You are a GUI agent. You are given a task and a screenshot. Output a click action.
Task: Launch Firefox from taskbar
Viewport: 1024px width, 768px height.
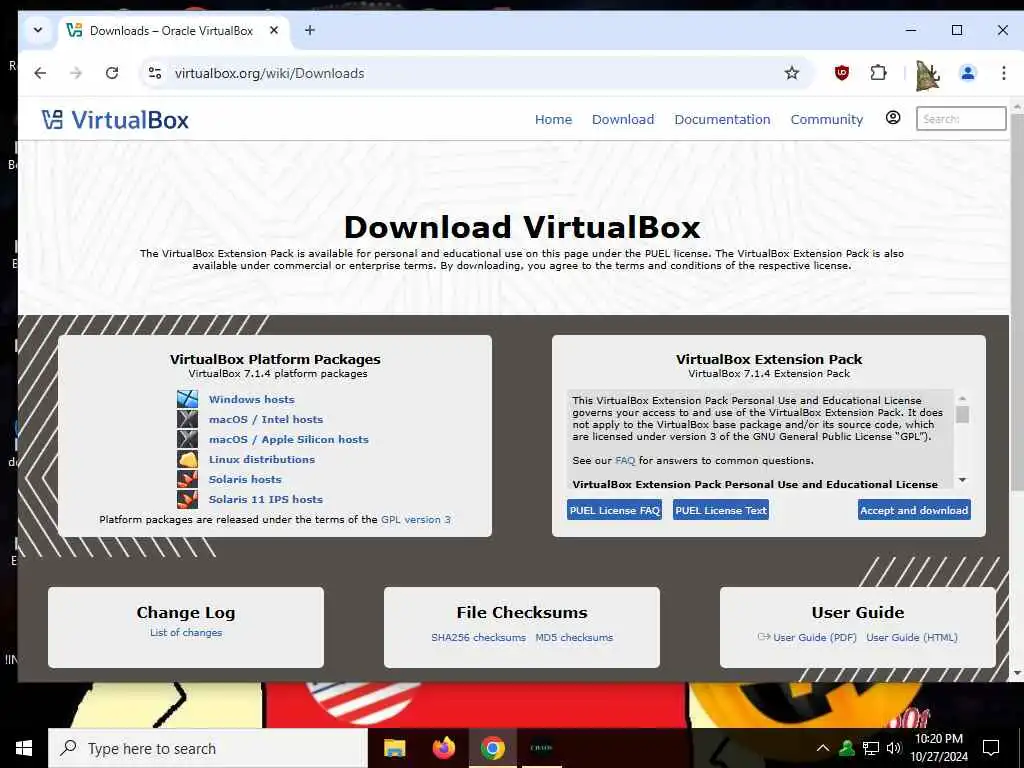point(443,748)
